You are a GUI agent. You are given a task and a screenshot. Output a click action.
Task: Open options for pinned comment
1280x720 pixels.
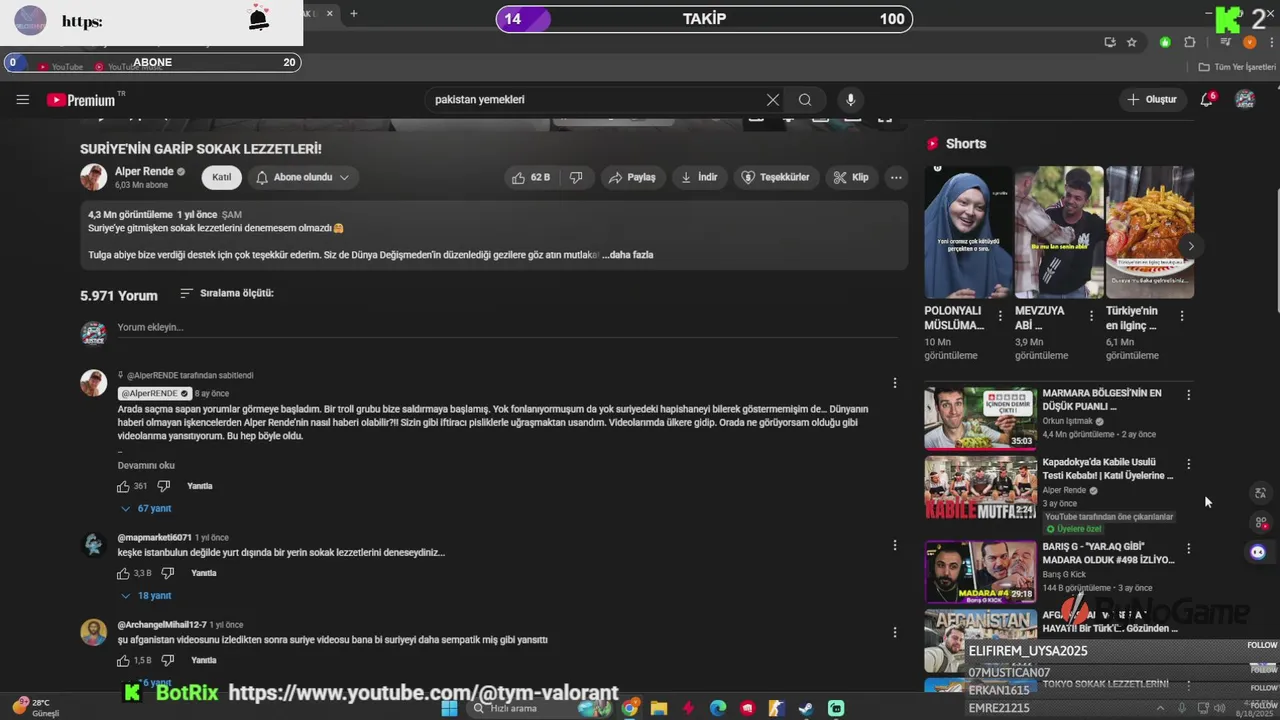click(x=895, y=383)
